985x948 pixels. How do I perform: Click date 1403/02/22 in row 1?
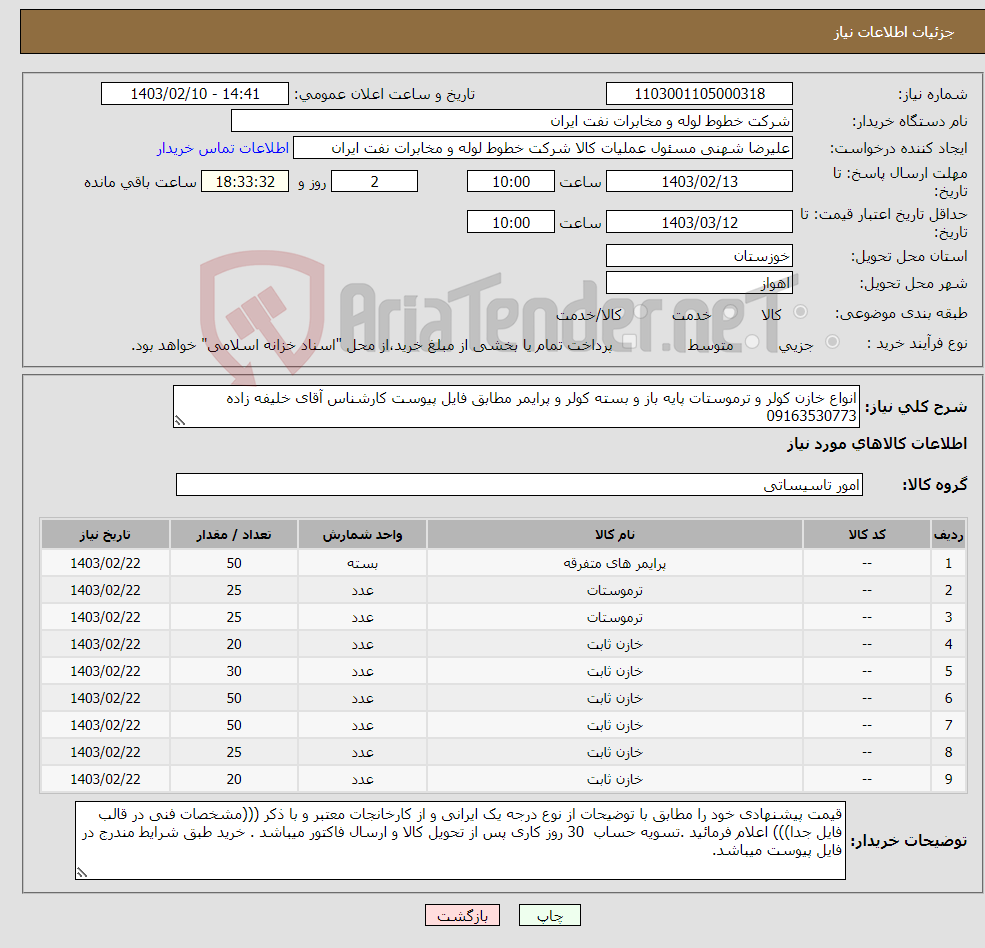(106, 564)
